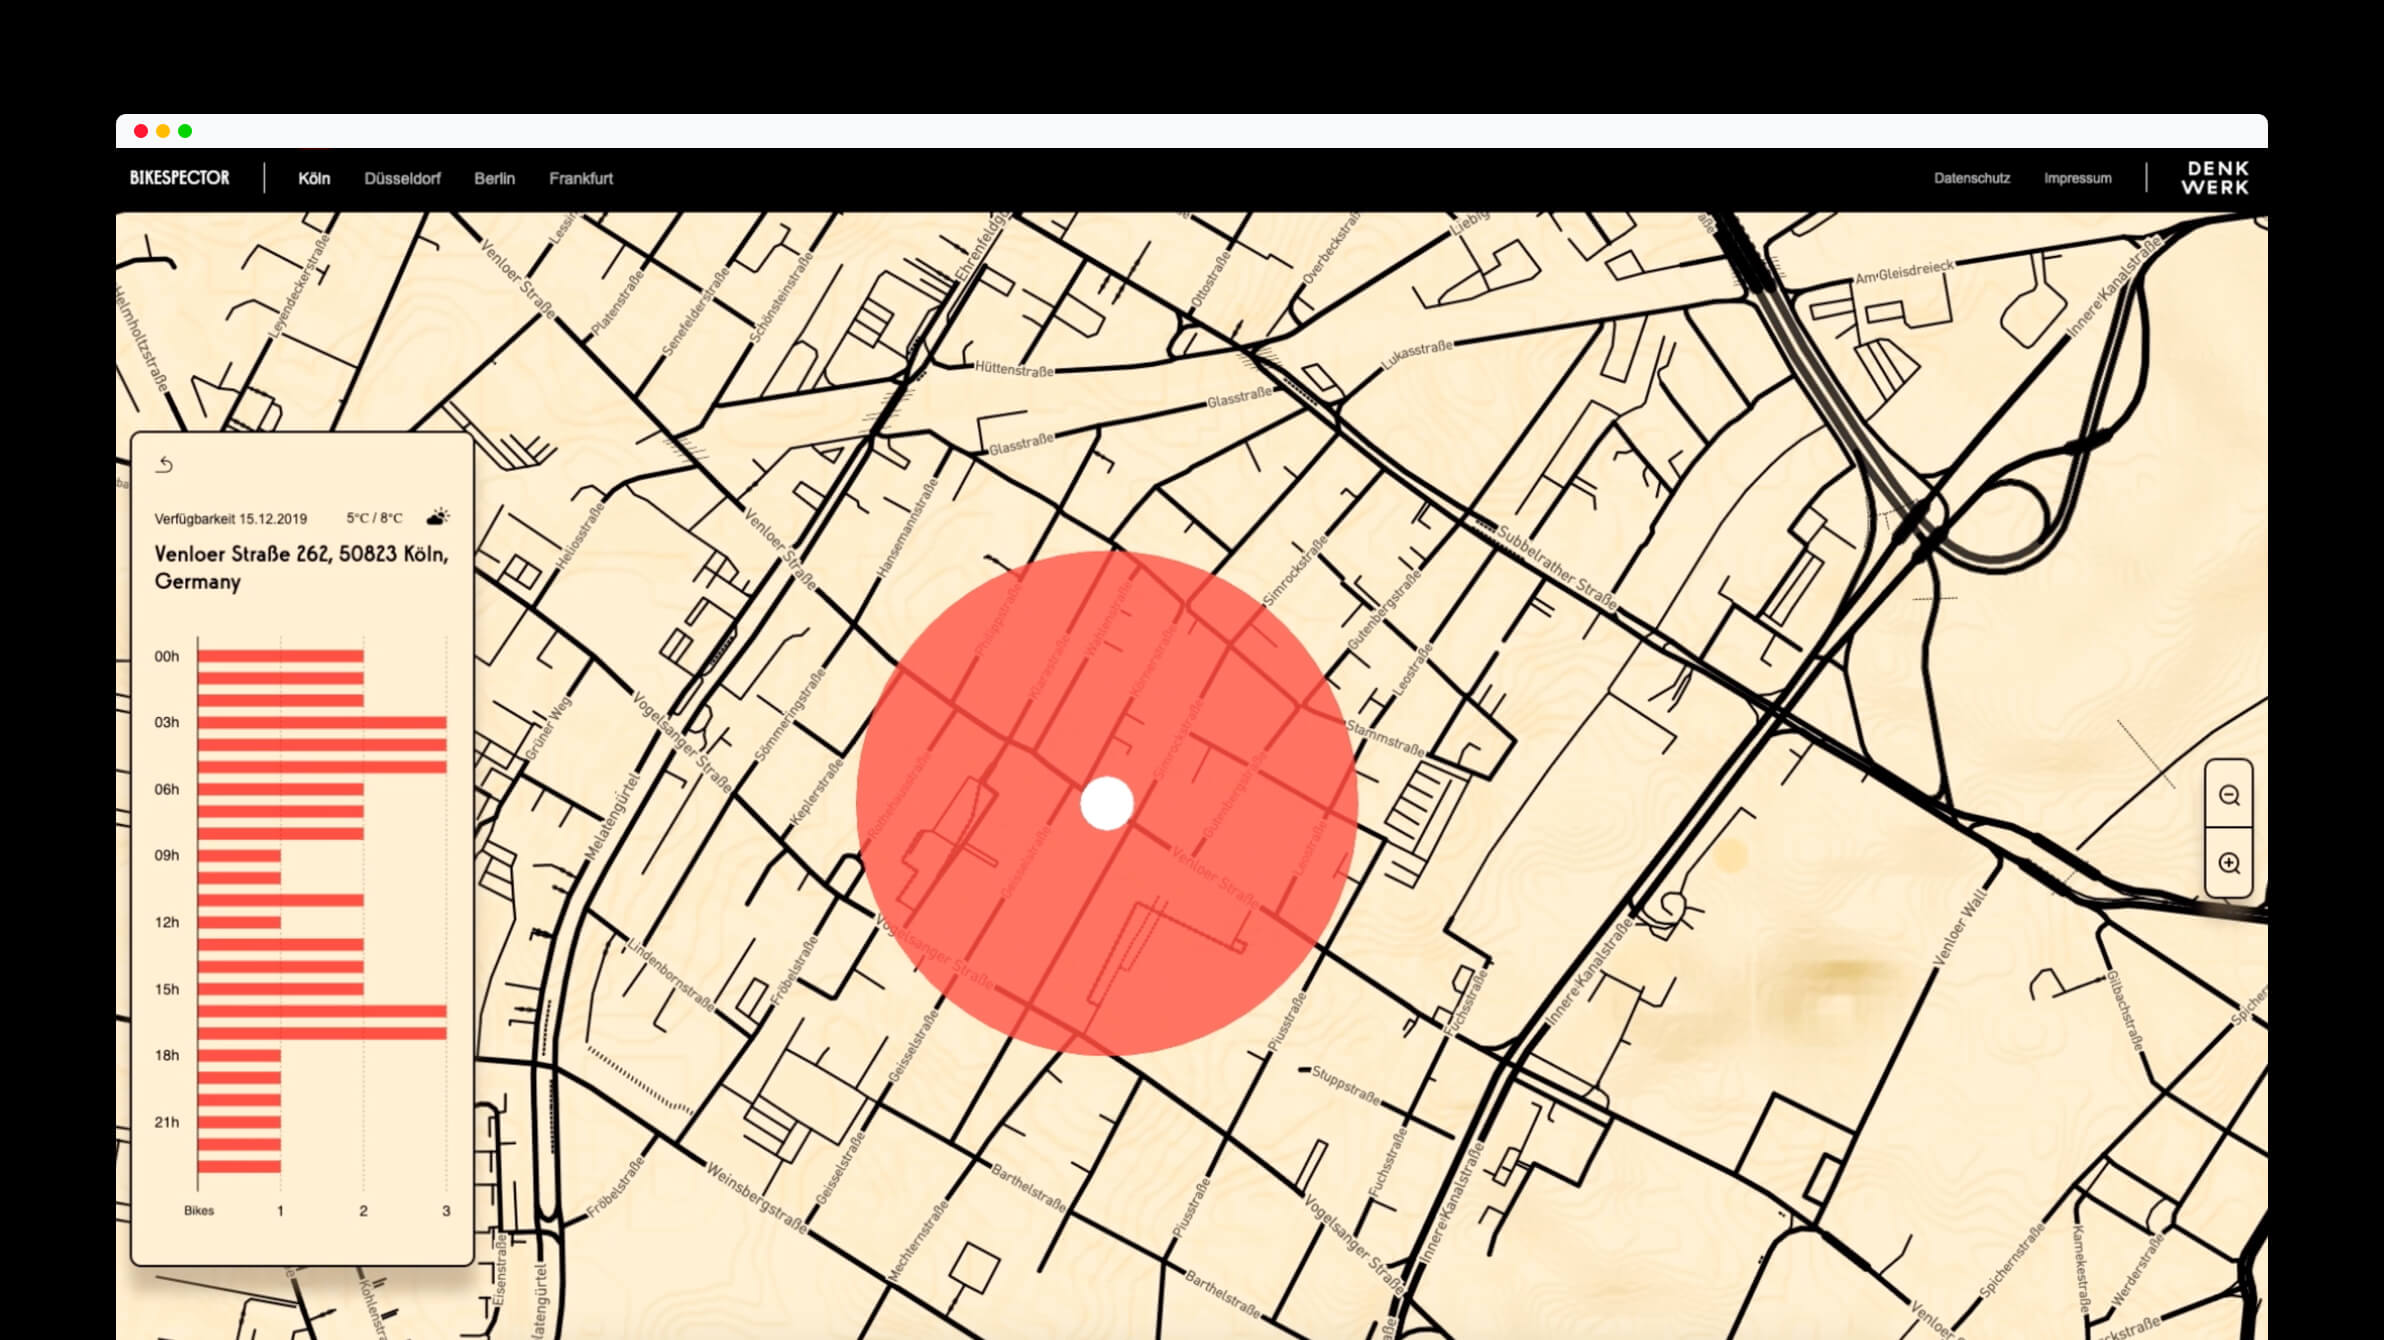Switch to the Köln city tab
The width and height of the screenshot is (2384, 1340).
pos(314,178)
